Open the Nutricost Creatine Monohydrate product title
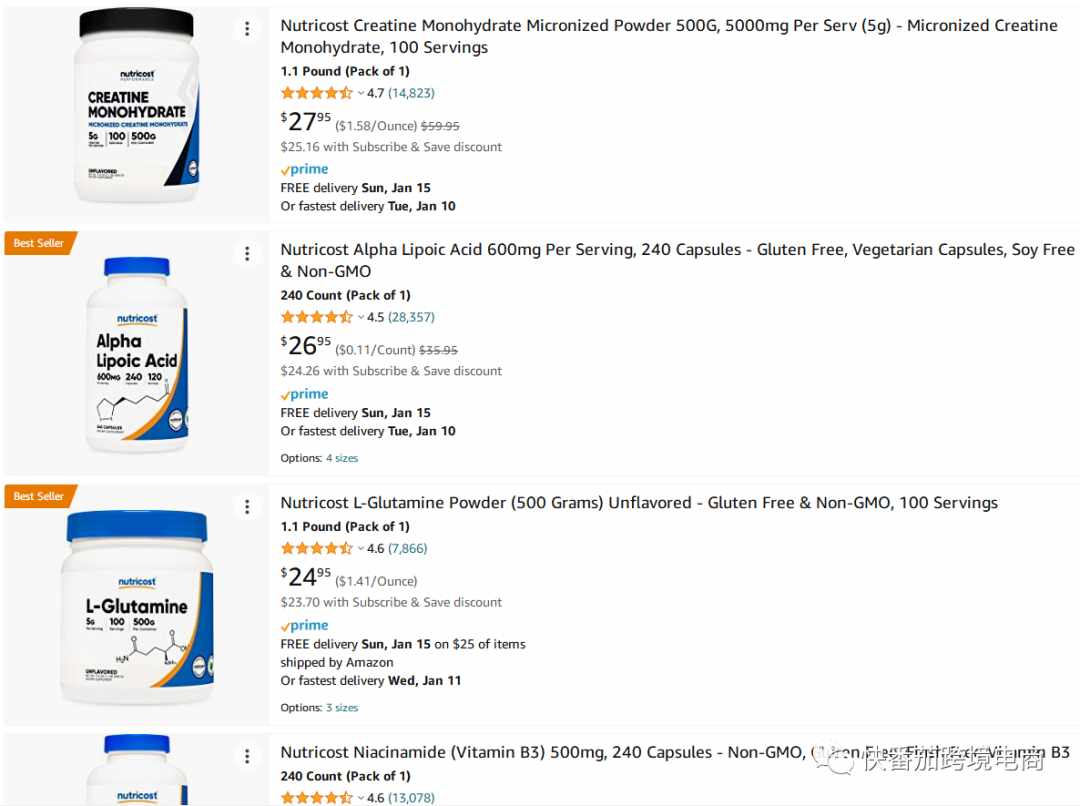Viewport: 1080px width, 806px height. [x=669, y=37]
